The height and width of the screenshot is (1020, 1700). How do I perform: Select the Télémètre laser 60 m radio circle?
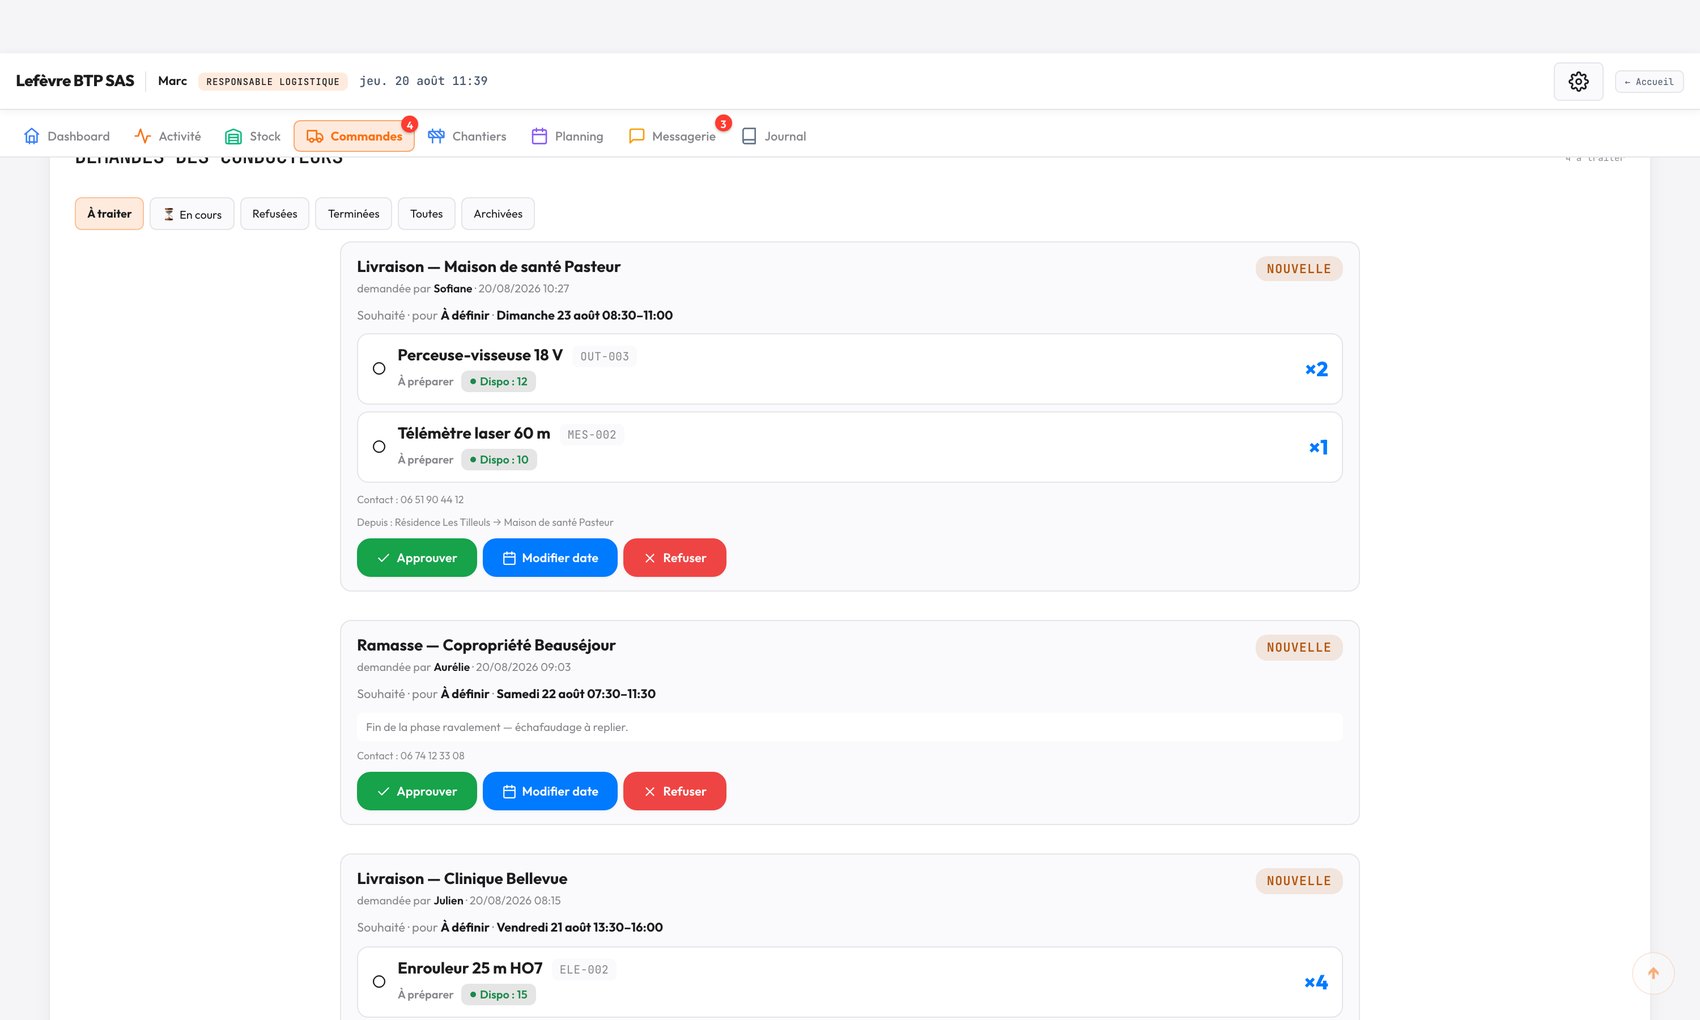379,447
